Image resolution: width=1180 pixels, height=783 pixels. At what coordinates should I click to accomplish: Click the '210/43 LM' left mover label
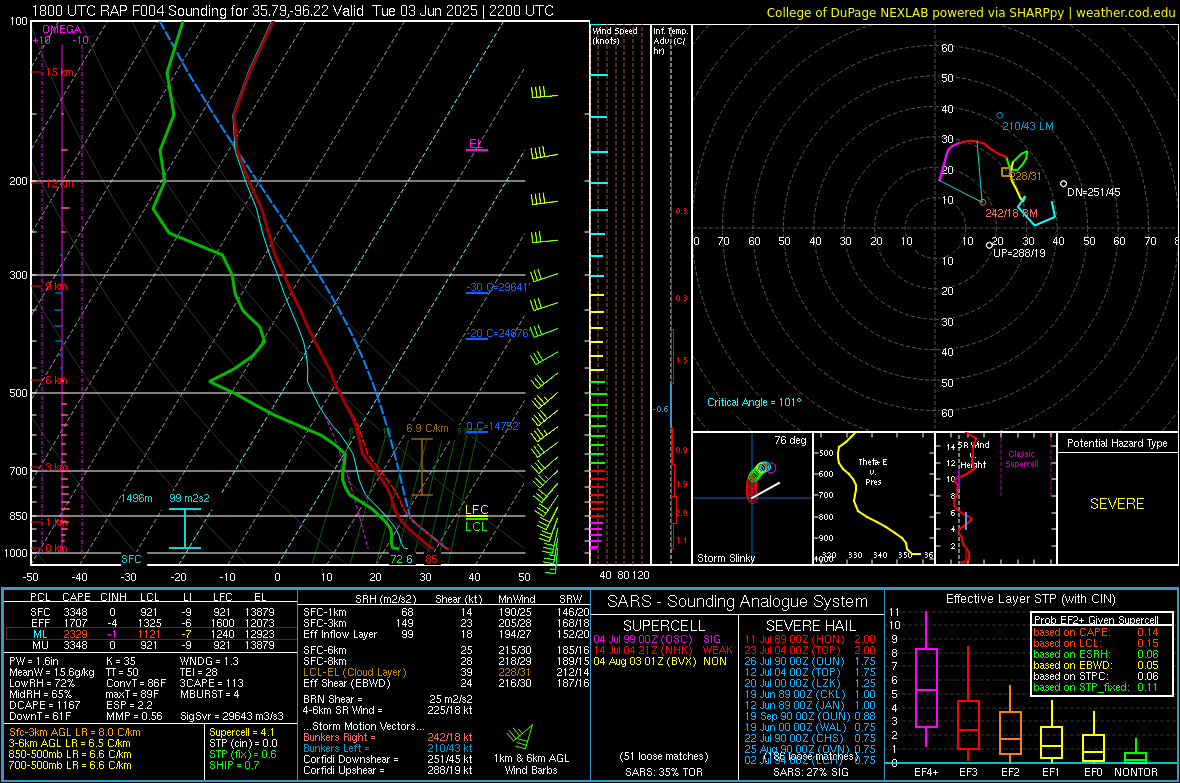point(1028,126)
